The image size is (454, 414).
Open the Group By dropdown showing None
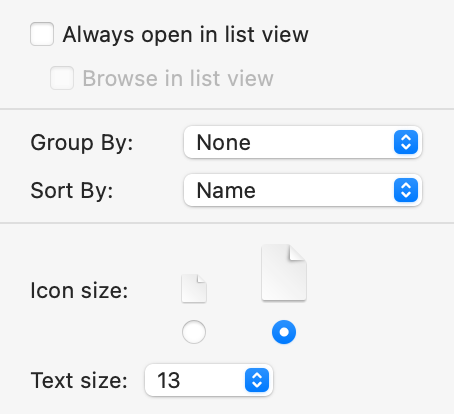(303, 142)
